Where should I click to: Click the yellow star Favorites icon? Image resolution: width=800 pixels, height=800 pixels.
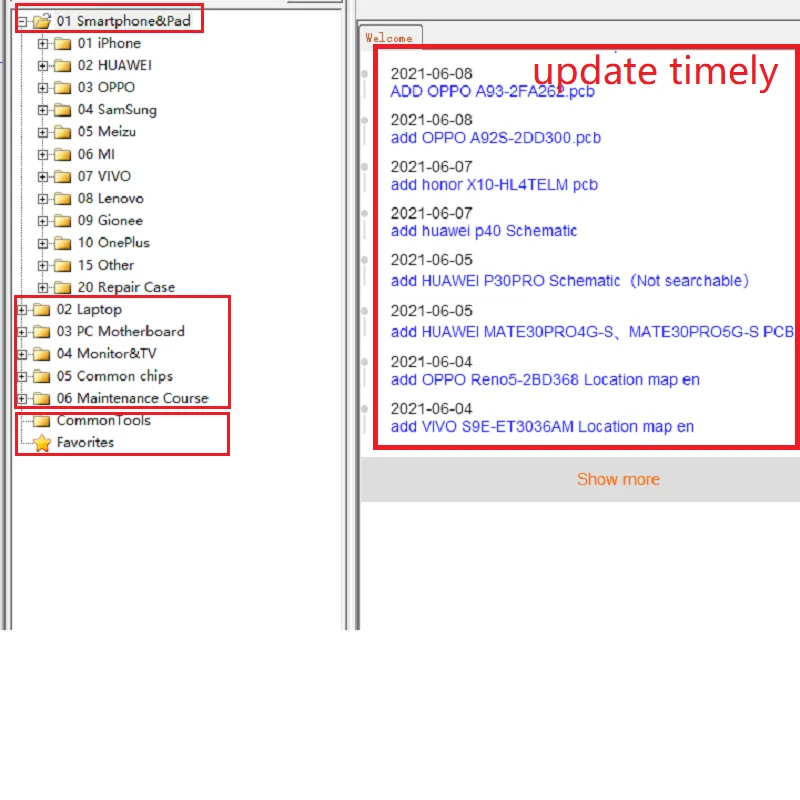(x=42, y=443)
